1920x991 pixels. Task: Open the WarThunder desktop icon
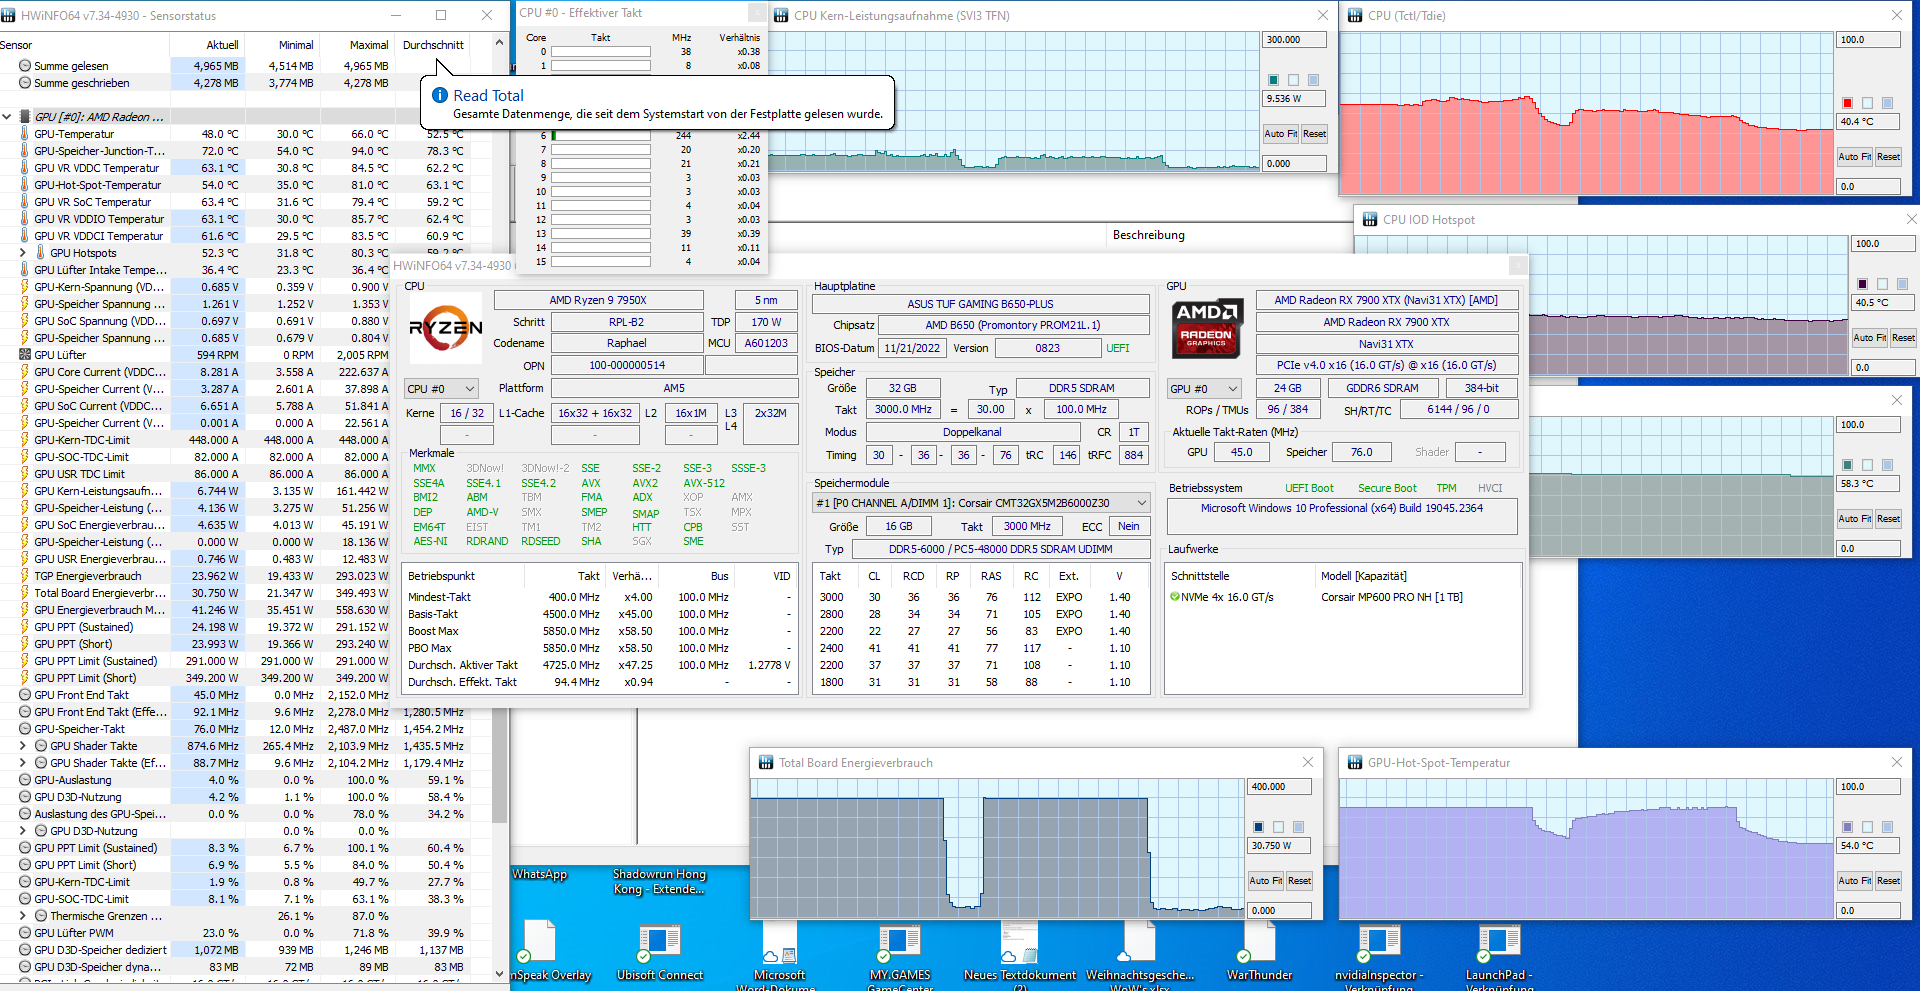(1259, 943)
